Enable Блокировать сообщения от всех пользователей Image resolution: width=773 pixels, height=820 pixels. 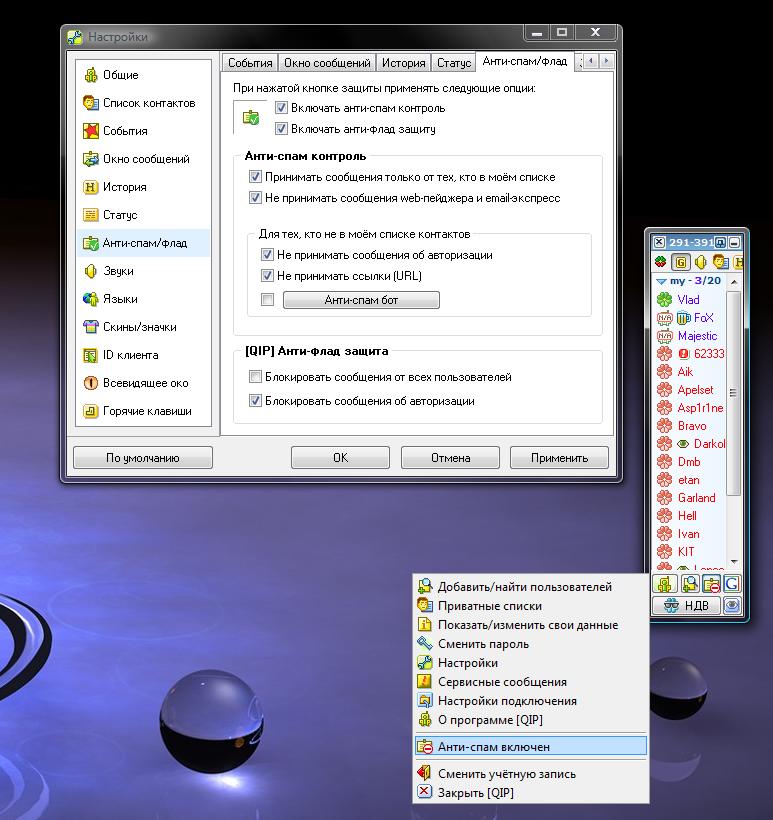tap(255, 377)
